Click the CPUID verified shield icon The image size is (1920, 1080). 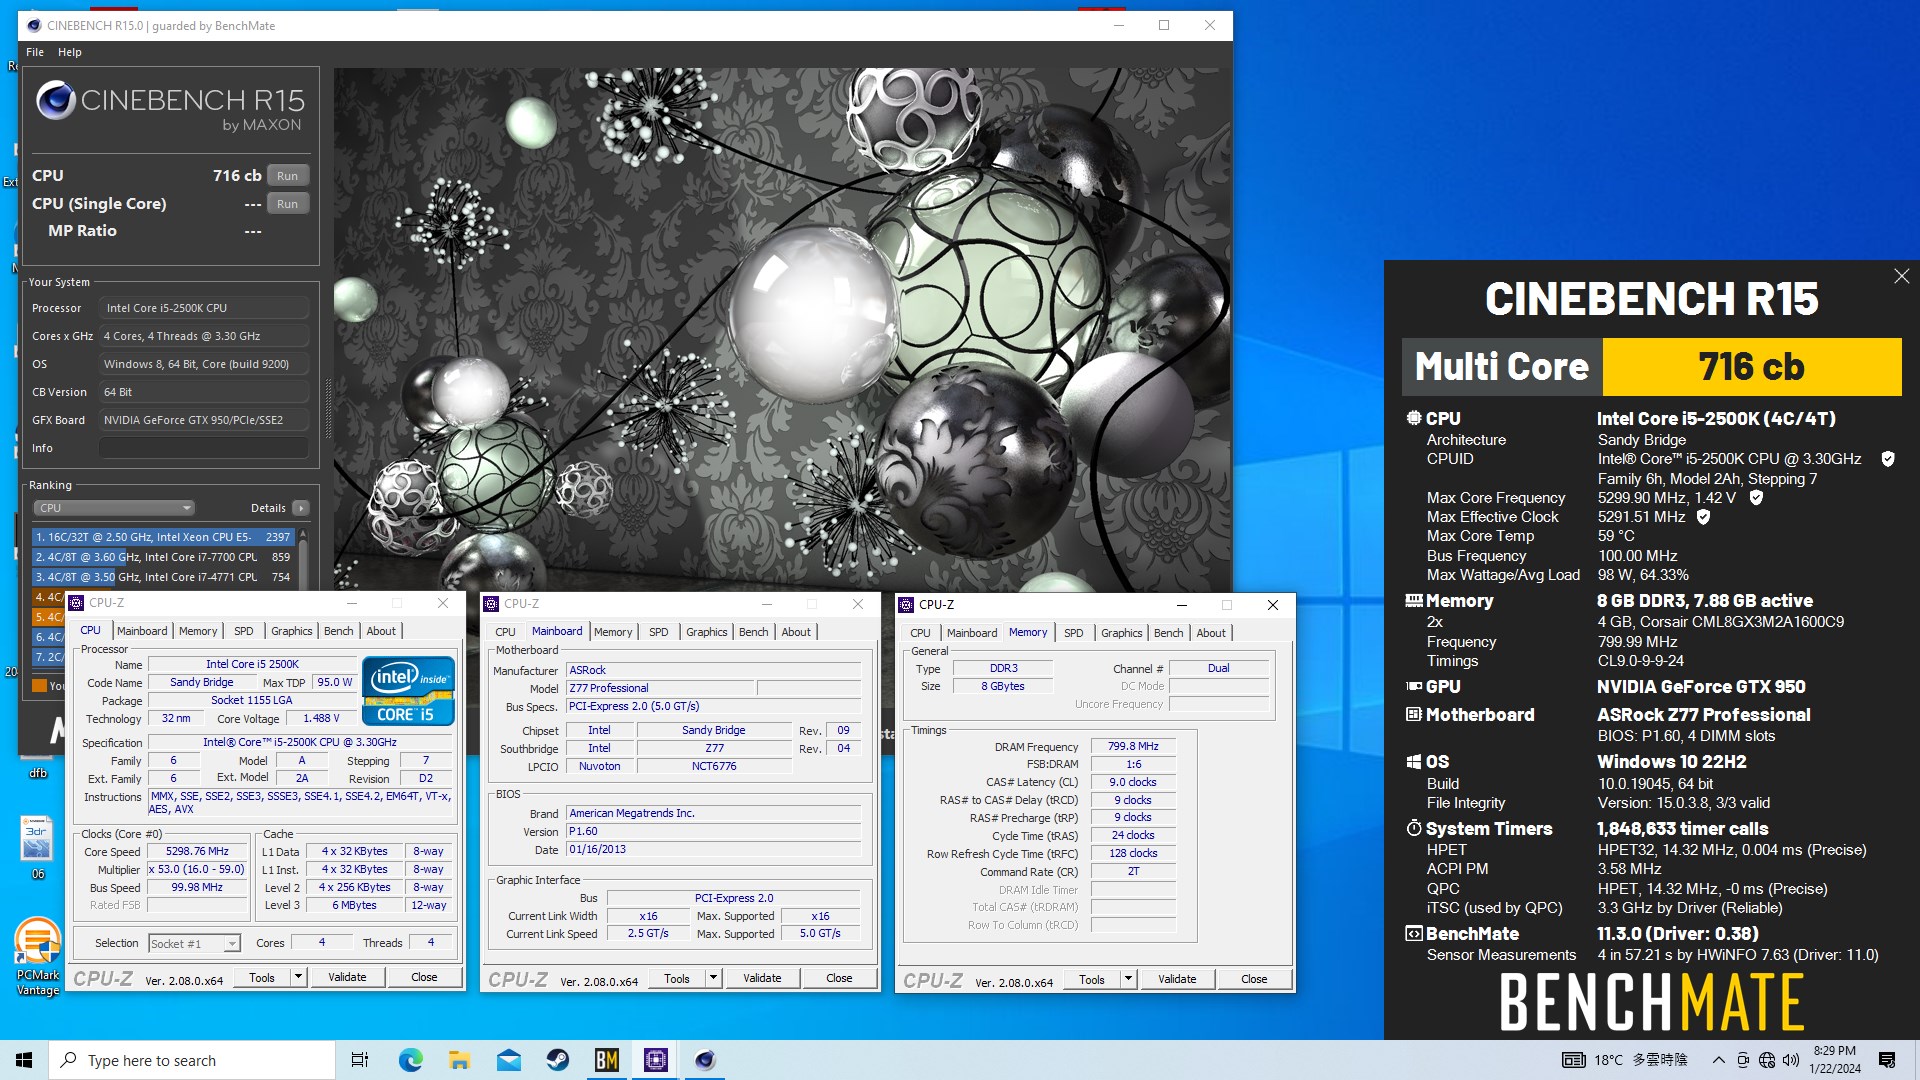tap(1888, 459)
